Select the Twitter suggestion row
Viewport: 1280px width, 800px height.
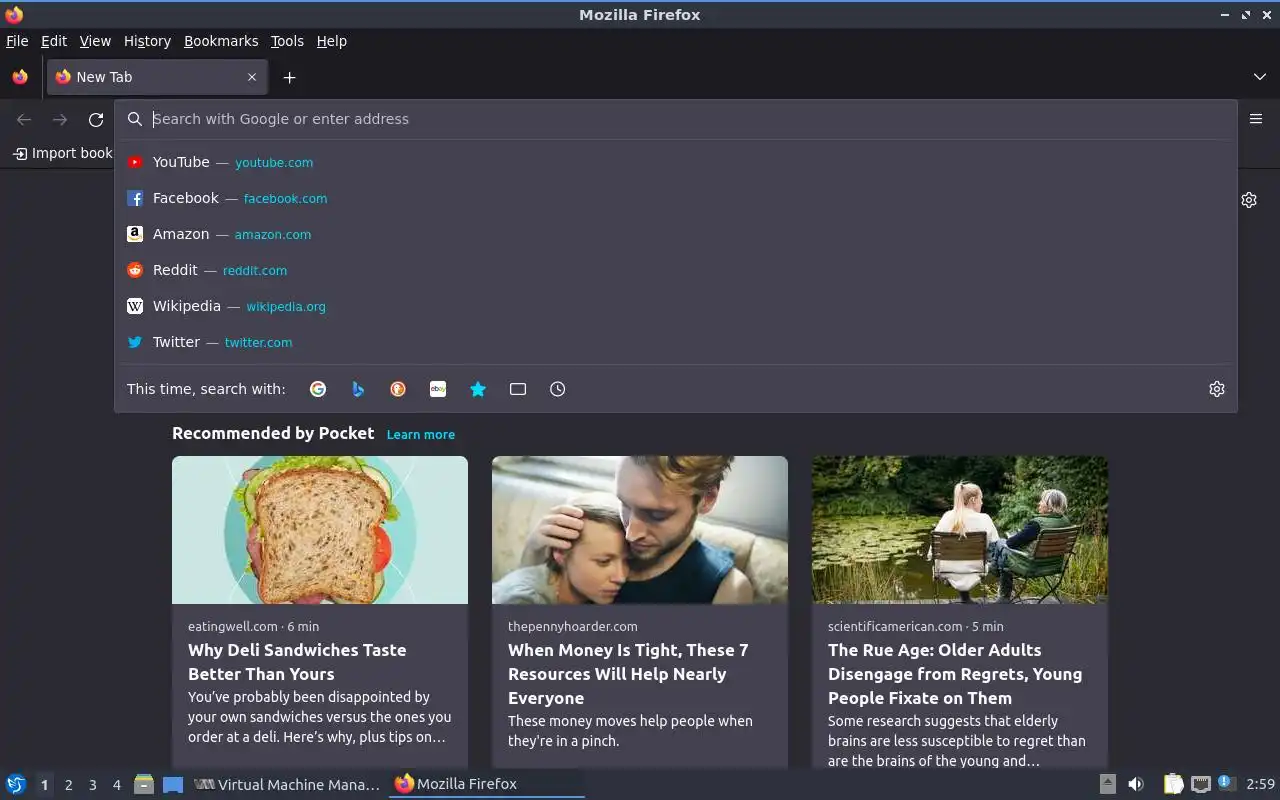click(x=676, y=342)
